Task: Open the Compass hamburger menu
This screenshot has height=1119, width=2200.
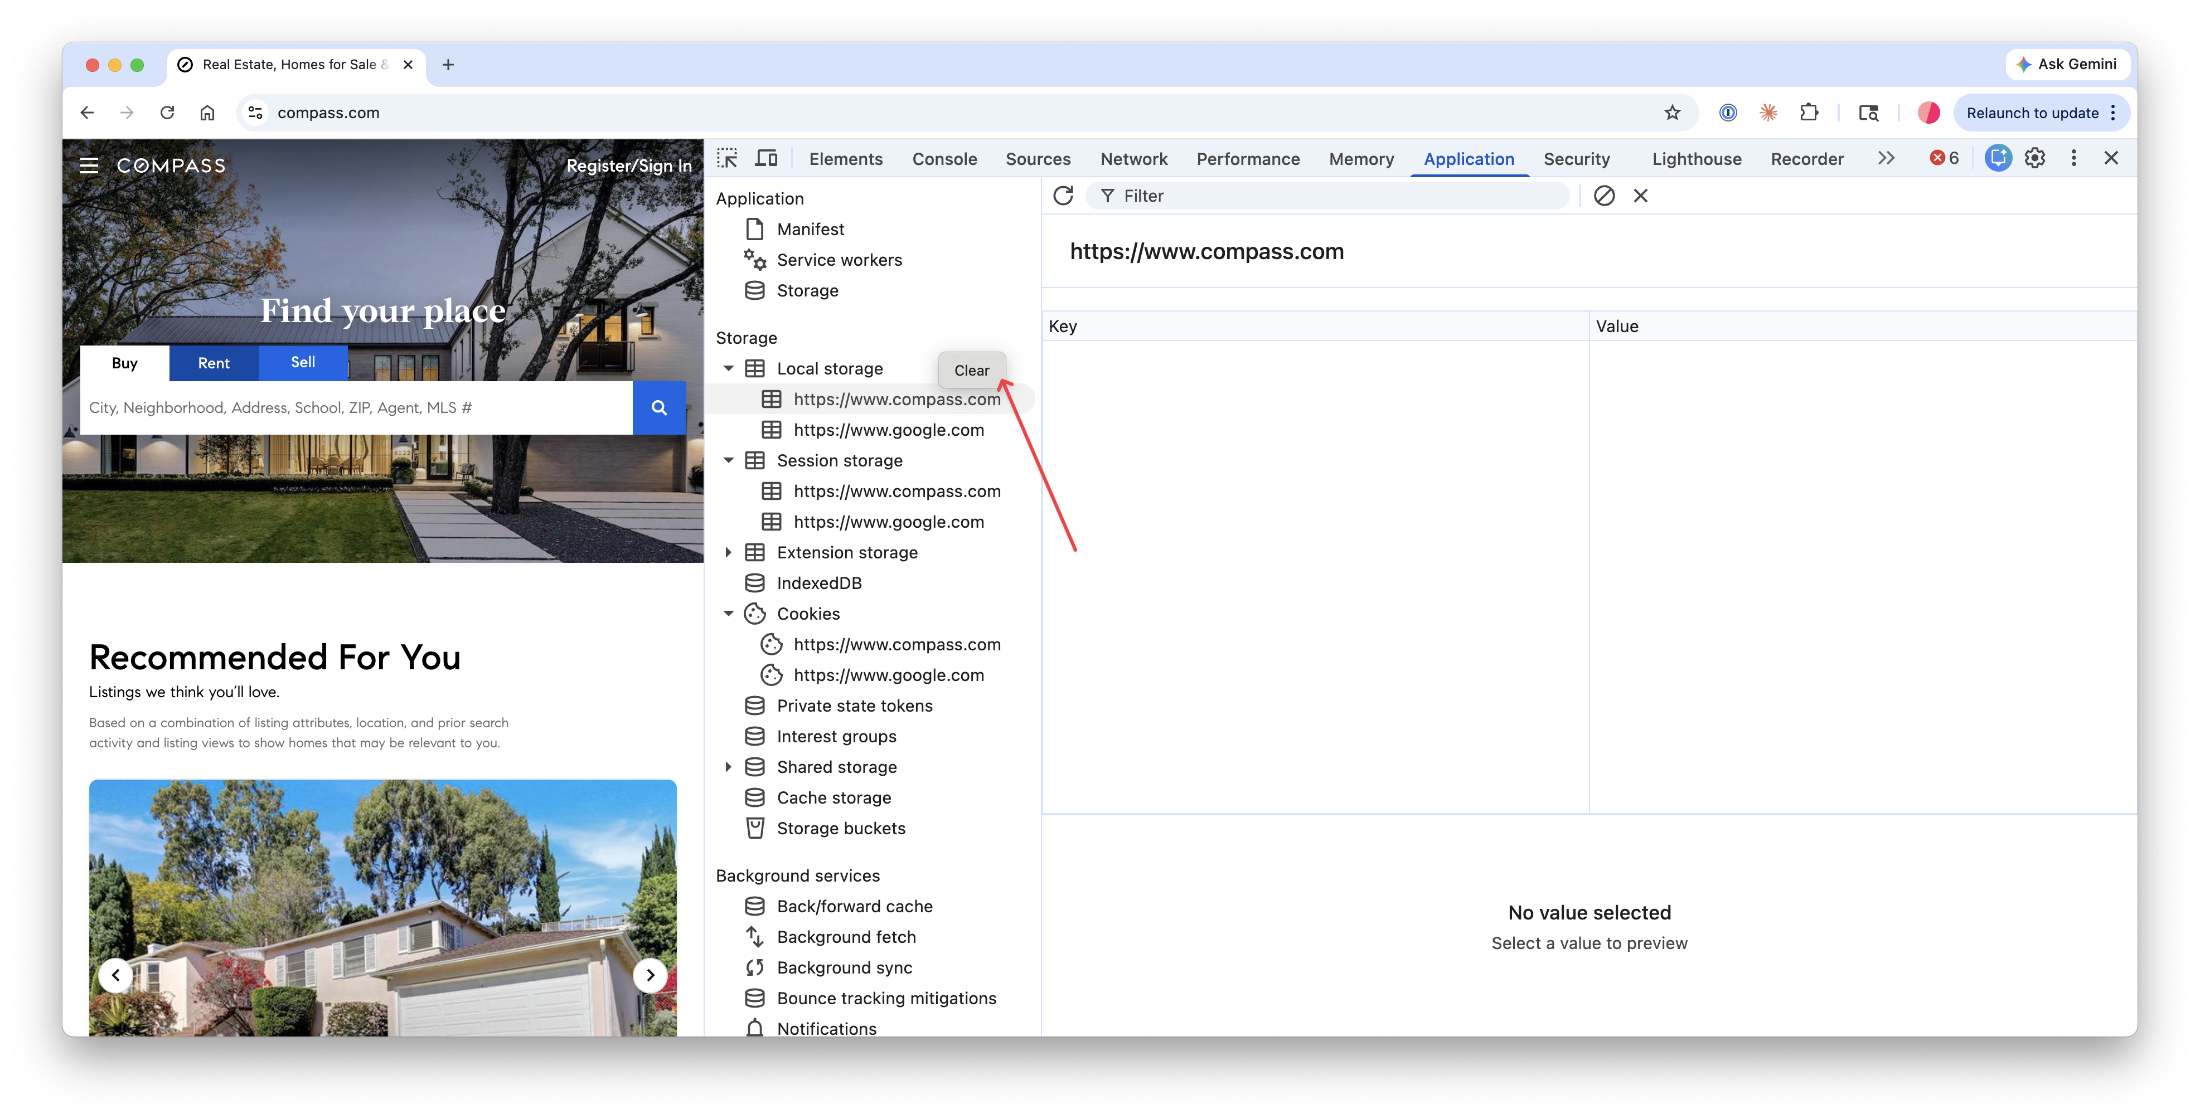Action: 89,166
